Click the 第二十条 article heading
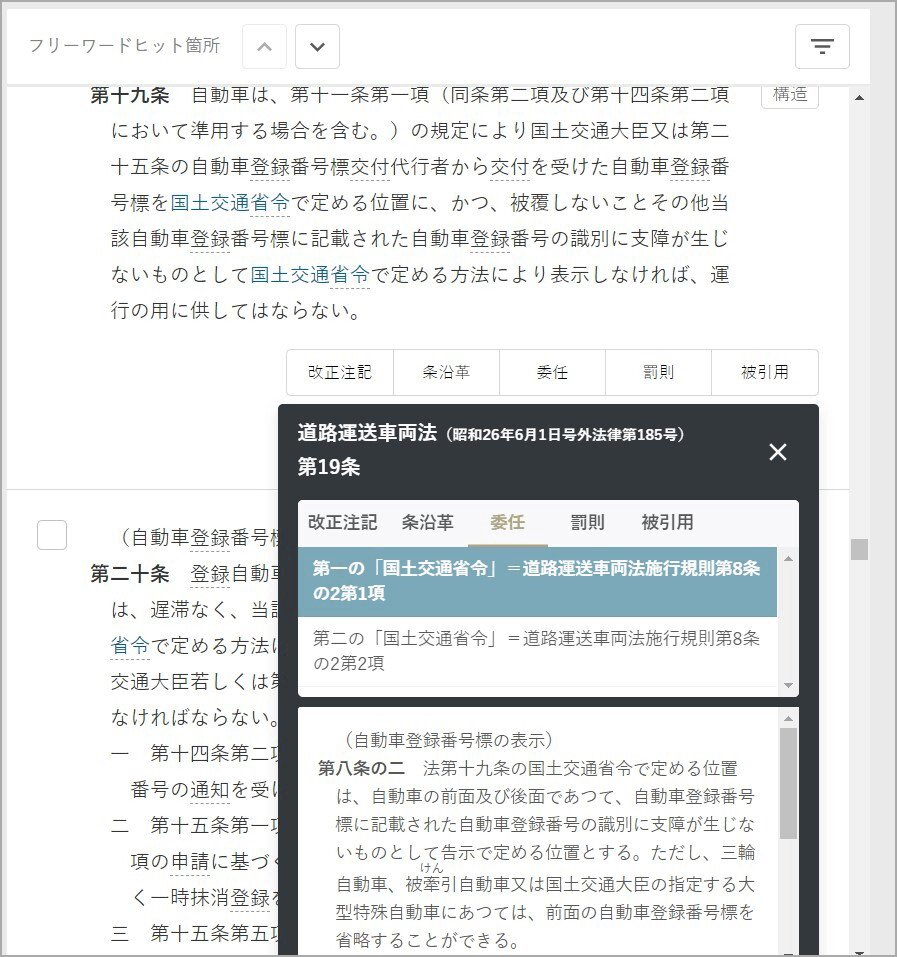Image resolution: width=897 pixels, height=957 pixels. point(130,574)
